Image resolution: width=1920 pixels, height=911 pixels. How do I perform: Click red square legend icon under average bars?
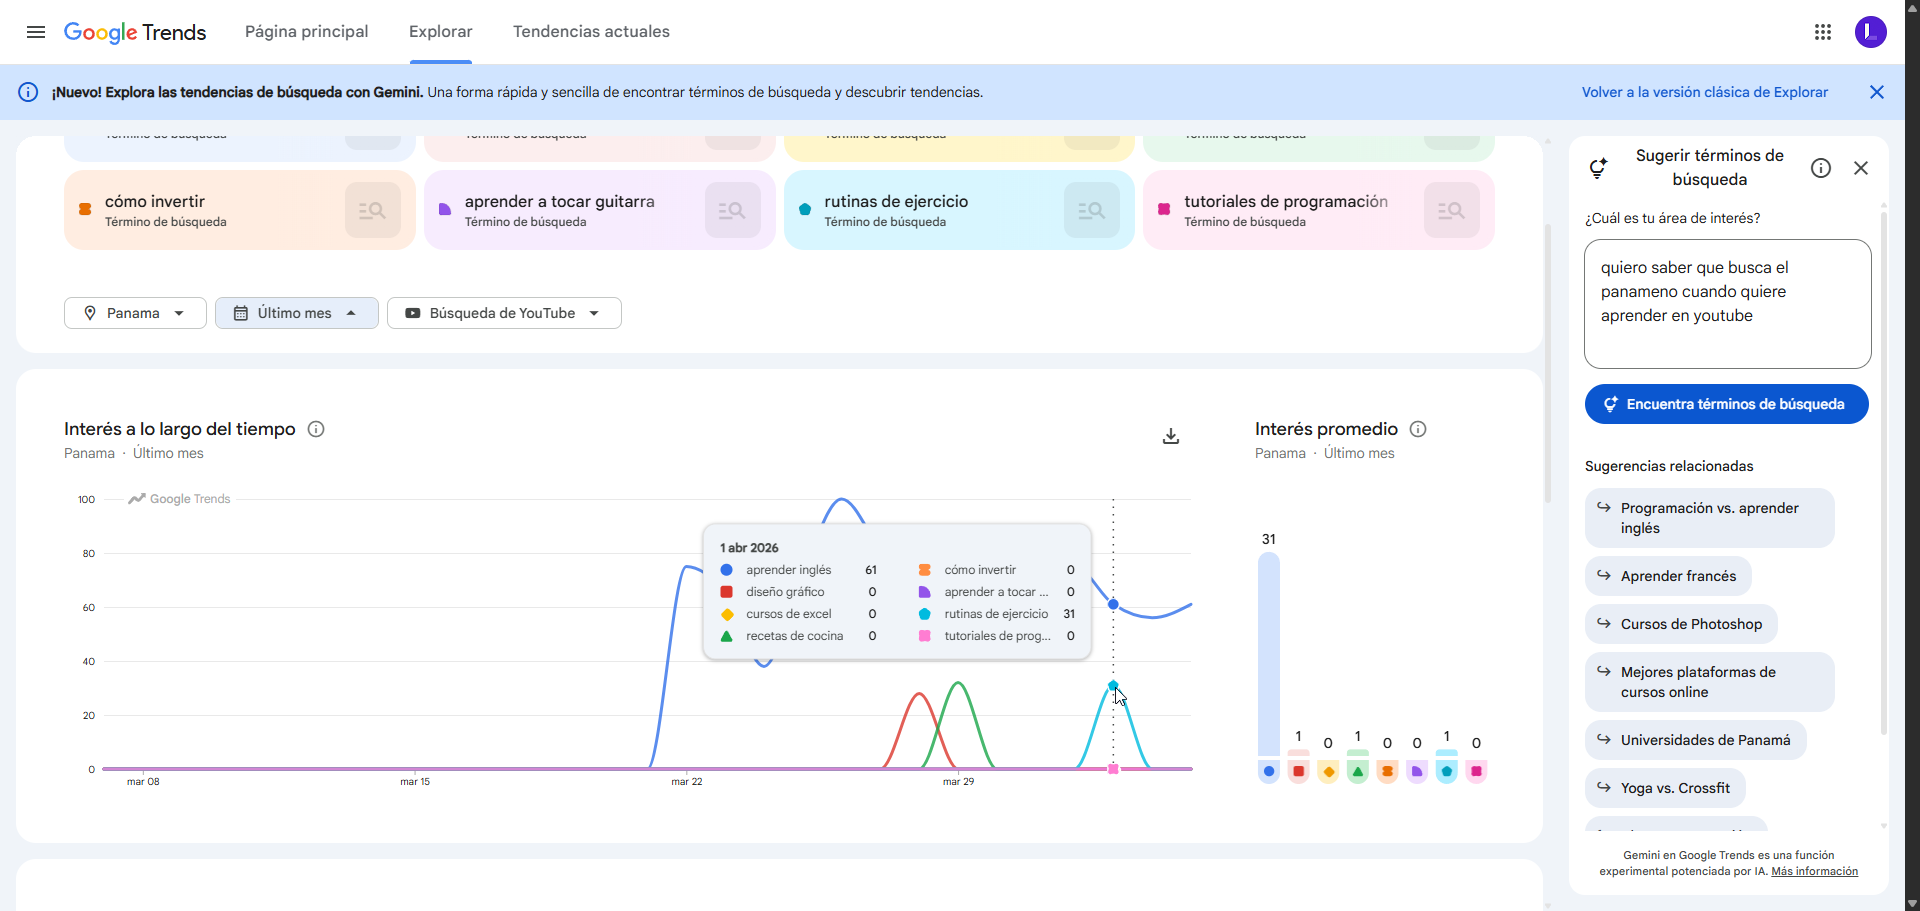pos(1298,771)
